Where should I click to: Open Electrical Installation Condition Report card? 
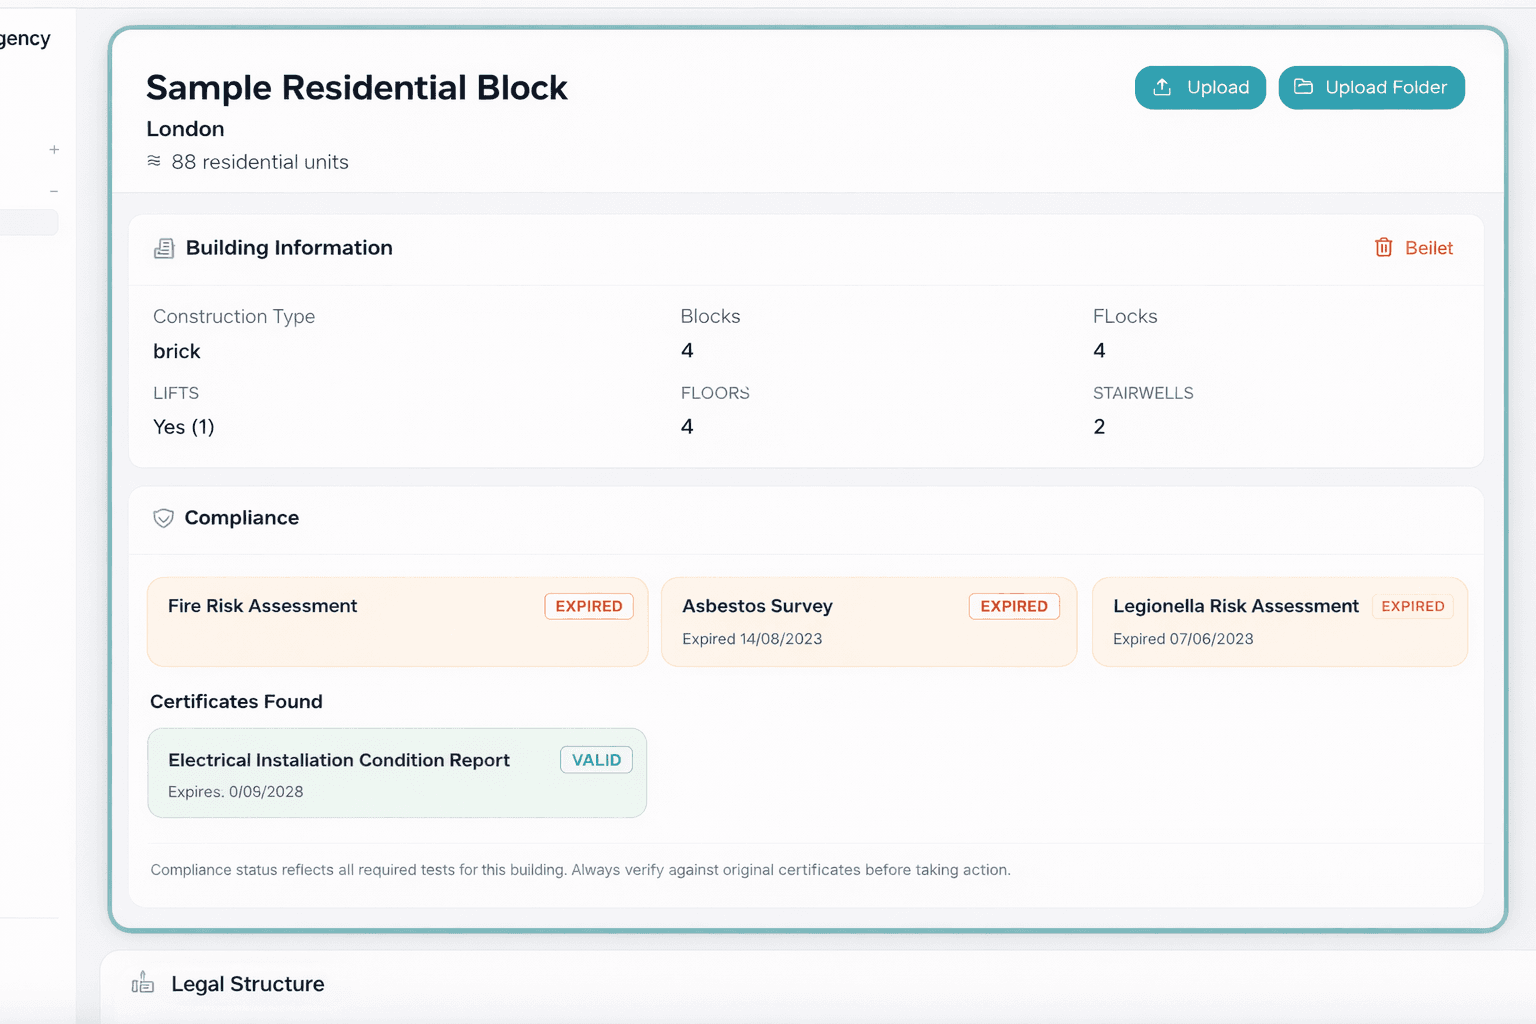[397, 773]
